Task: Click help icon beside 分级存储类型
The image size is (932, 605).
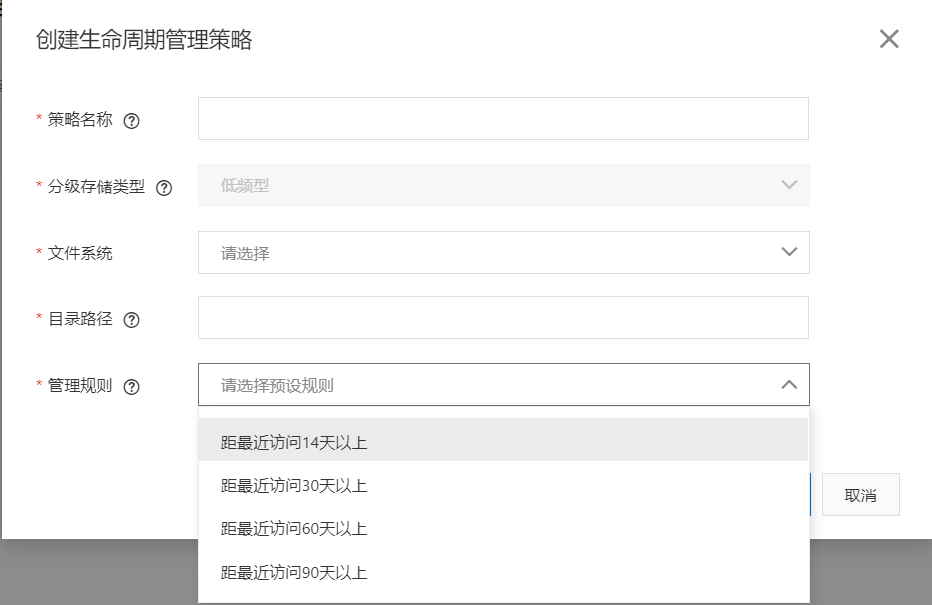Action: (165, 187)
